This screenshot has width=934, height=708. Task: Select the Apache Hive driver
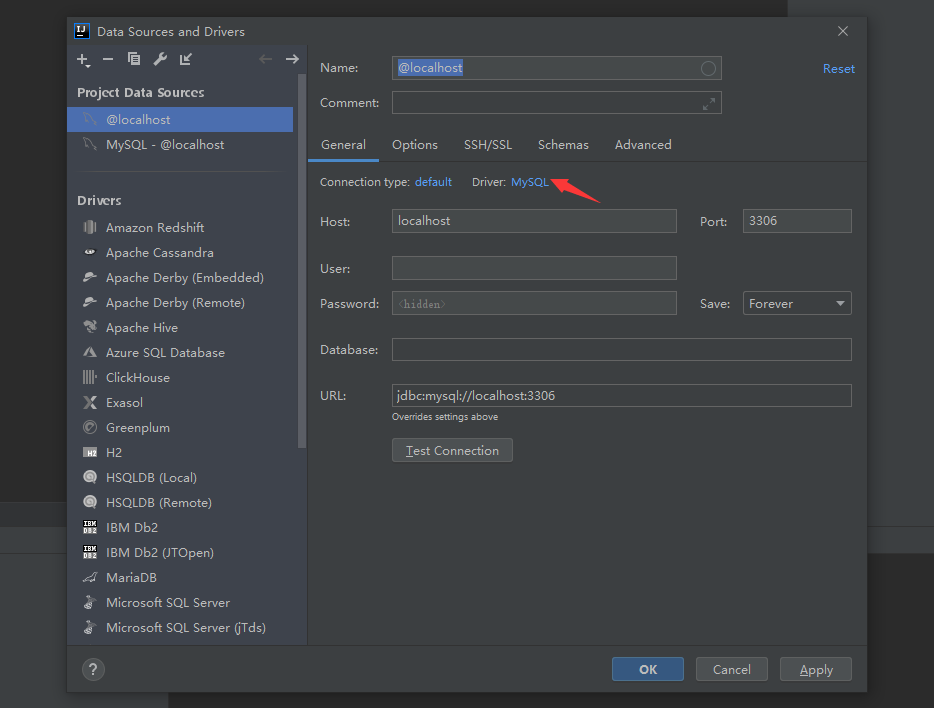point(182,328)
